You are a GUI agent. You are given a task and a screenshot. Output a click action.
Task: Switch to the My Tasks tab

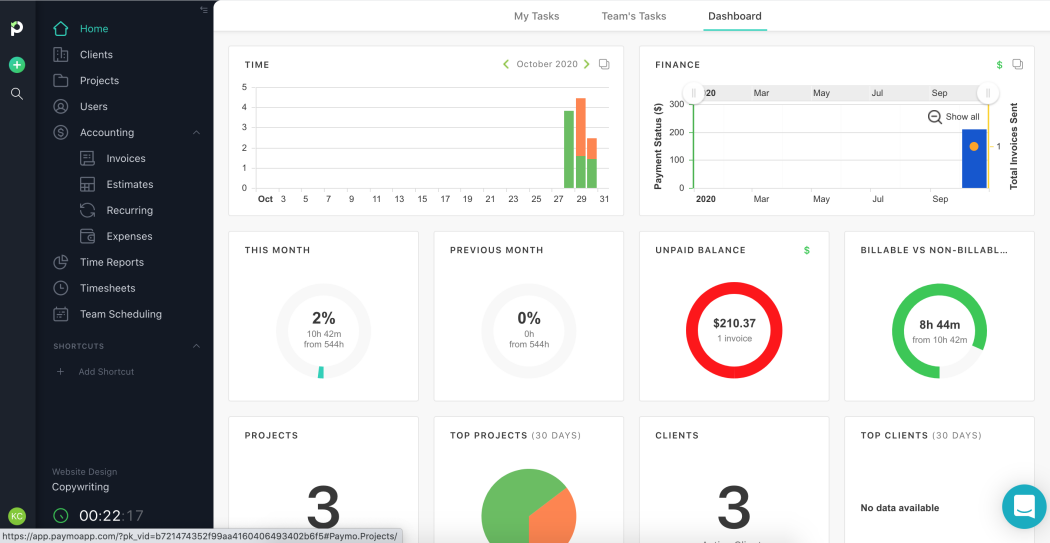point(536,16)
